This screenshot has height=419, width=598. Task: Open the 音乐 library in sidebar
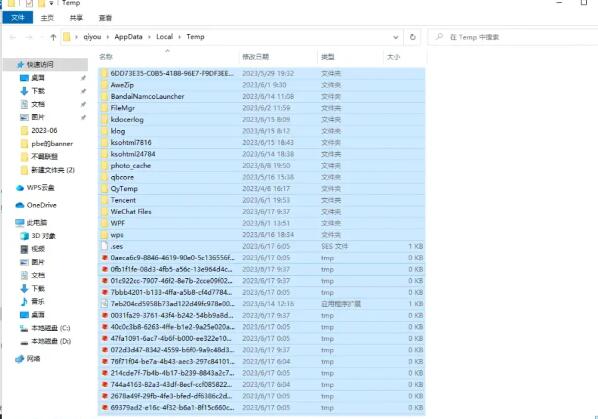click(x=33, y=302)
